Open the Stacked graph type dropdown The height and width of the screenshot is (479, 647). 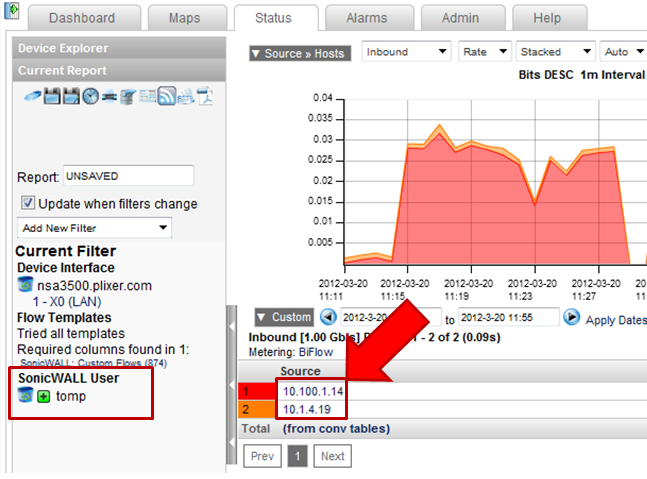554,52
